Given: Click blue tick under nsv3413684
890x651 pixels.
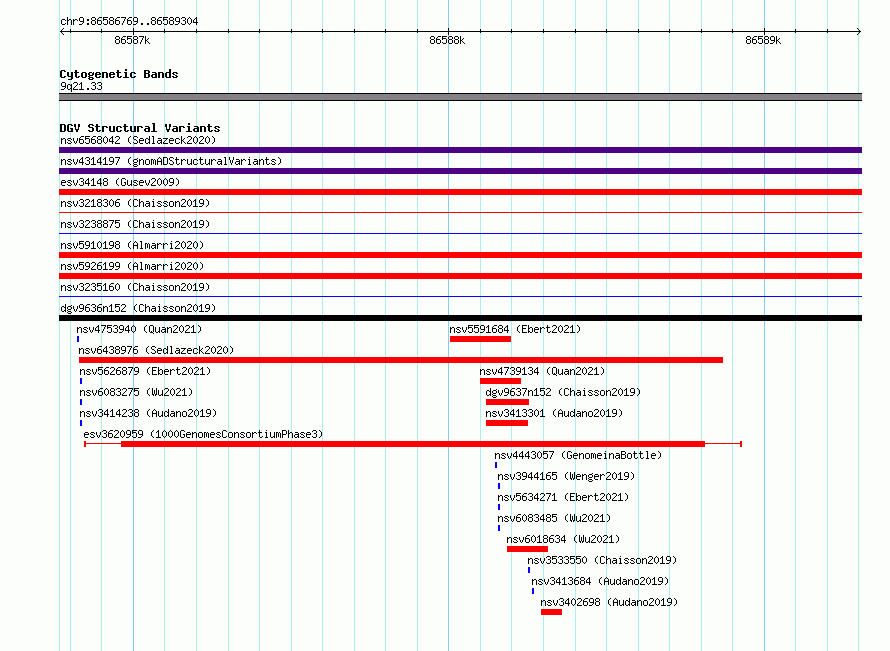Looking at the screenshot, I should coord(533,591).
